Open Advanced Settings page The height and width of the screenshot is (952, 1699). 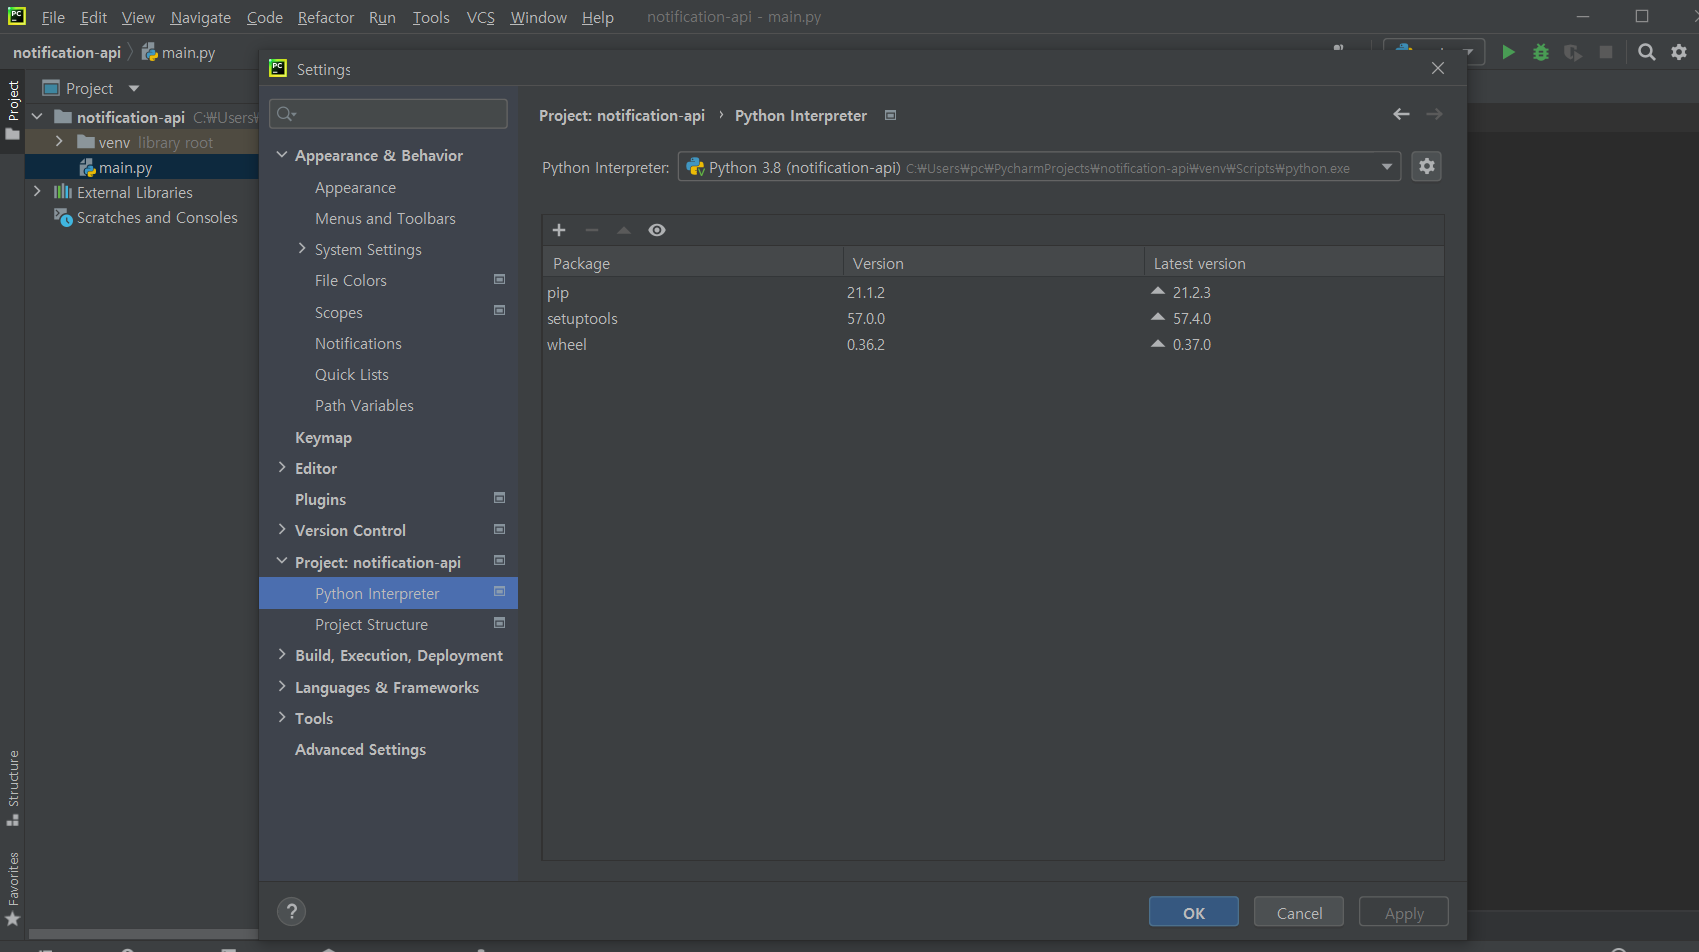click(360, 749)
